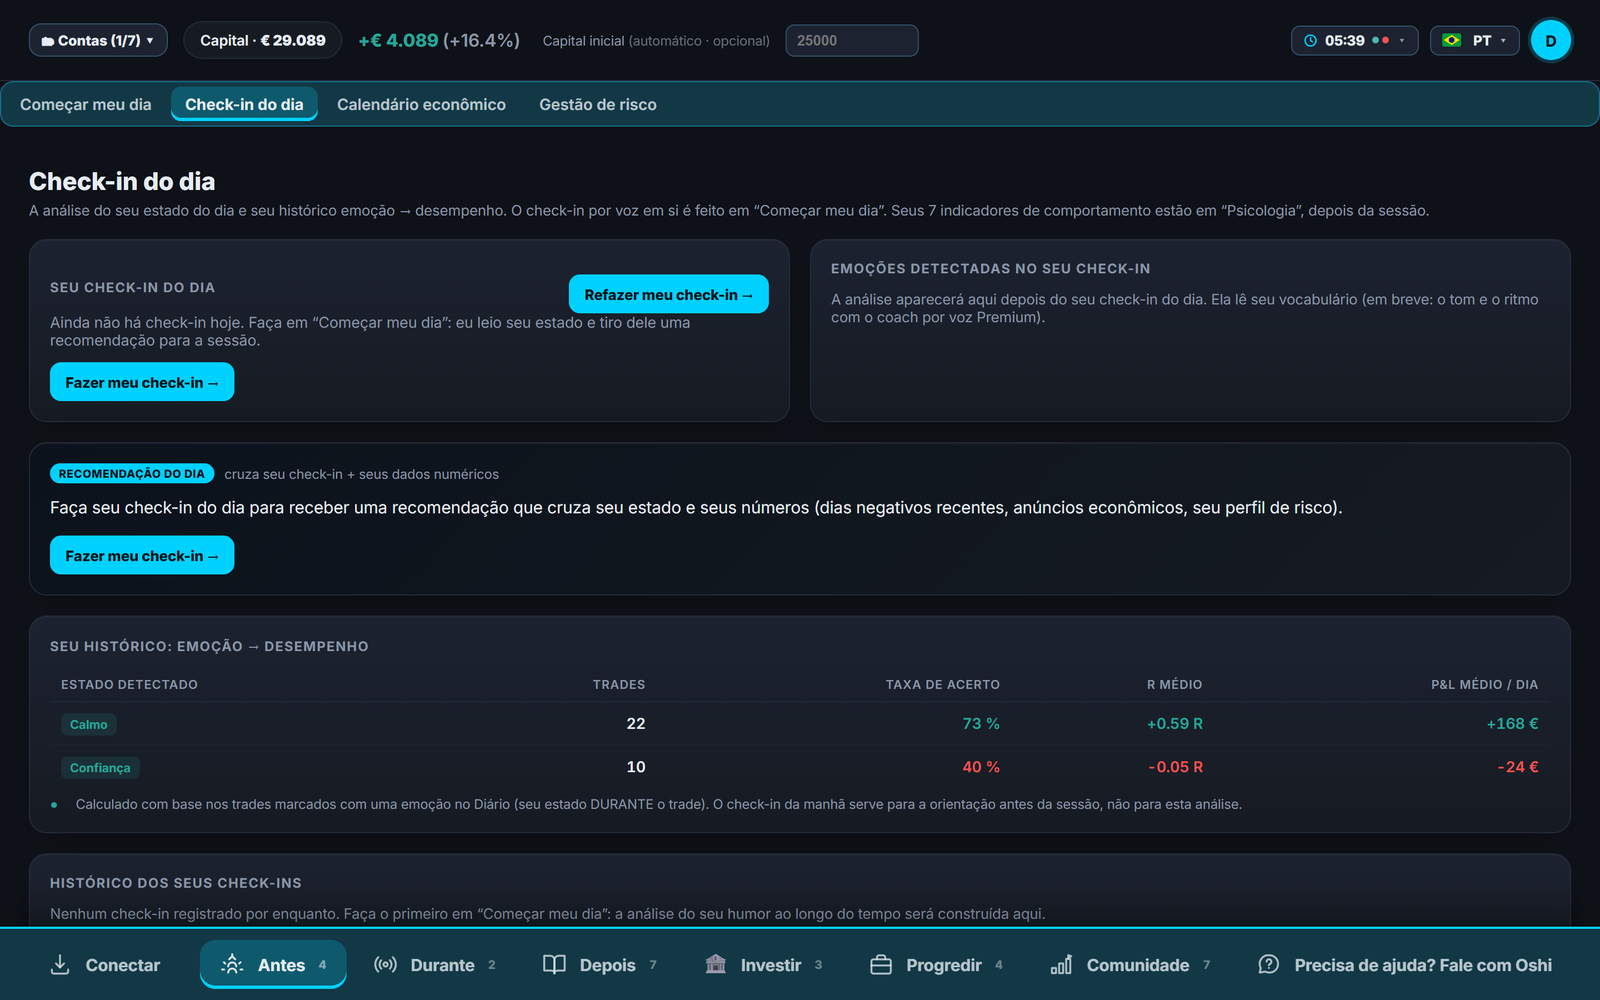
Task: Click Fazer meu check-in under recomendação
Action: (x=142, y=555)
